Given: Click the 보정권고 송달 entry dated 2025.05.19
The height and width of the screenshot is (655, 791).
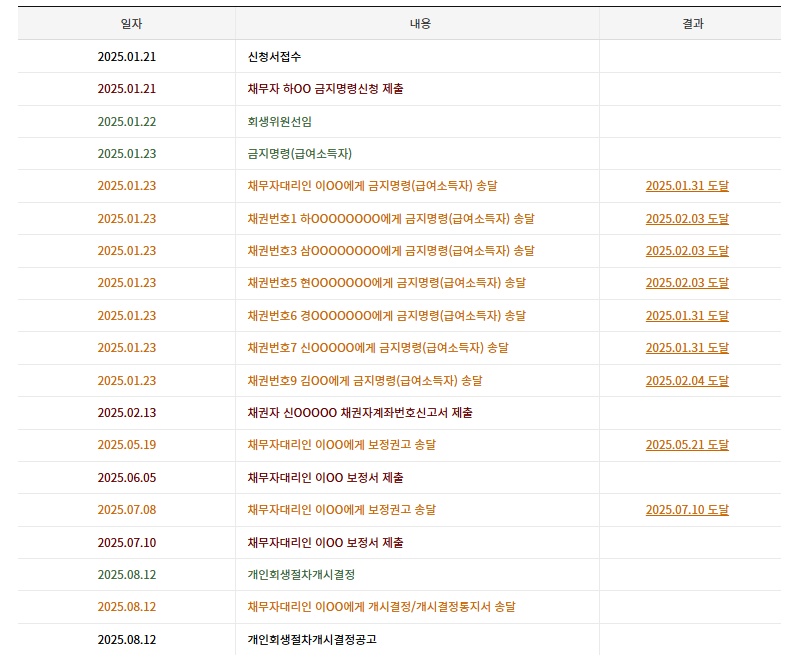Looking at the screenshot, I should click(342, 445).
